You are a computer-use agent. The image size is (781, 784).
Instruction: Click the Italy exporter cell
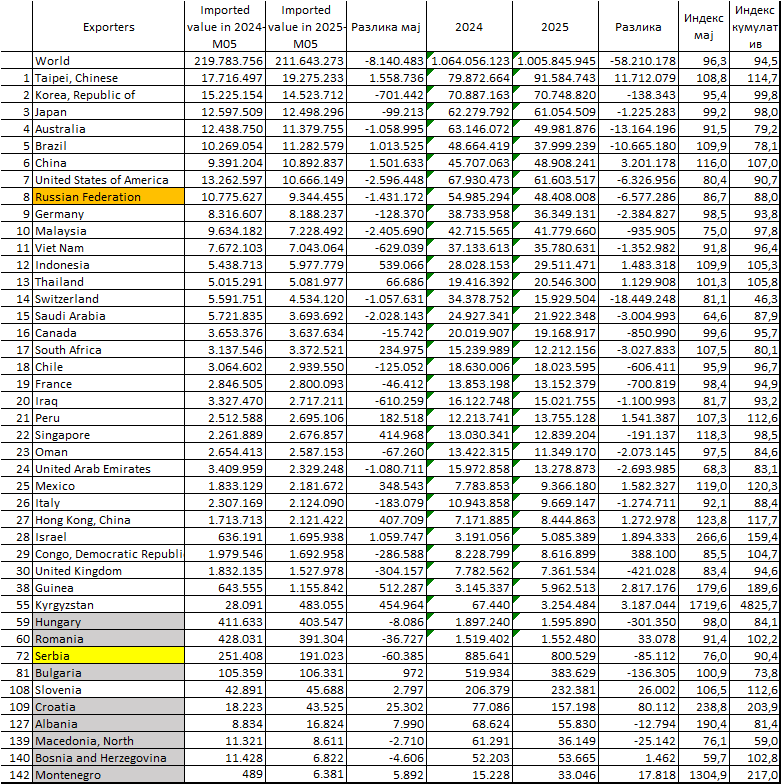pos(108,503)
